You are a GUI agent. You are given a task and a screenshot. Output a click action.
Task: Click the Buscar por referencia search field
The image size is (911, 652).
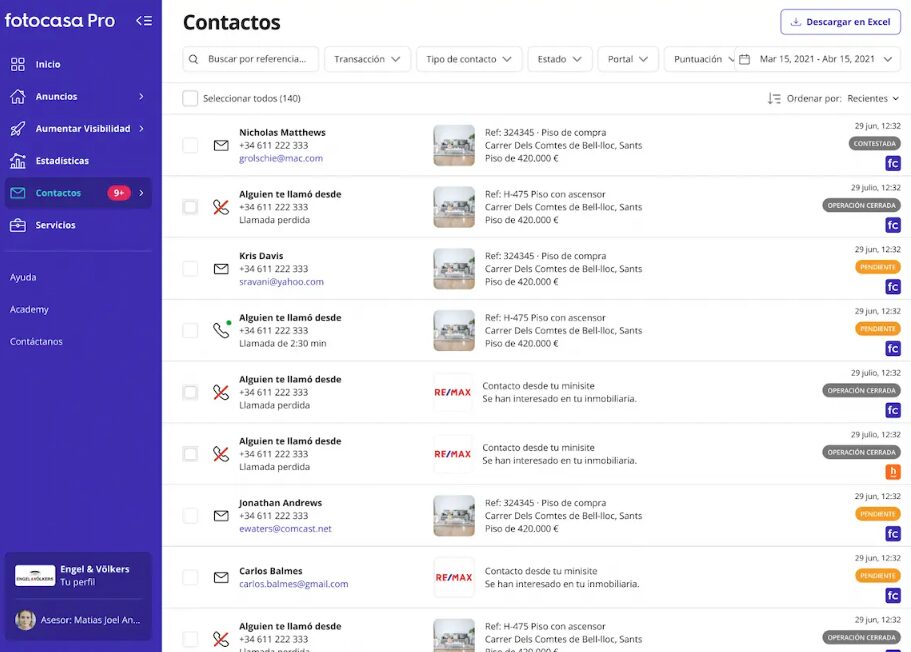click(x=256, y=59)
